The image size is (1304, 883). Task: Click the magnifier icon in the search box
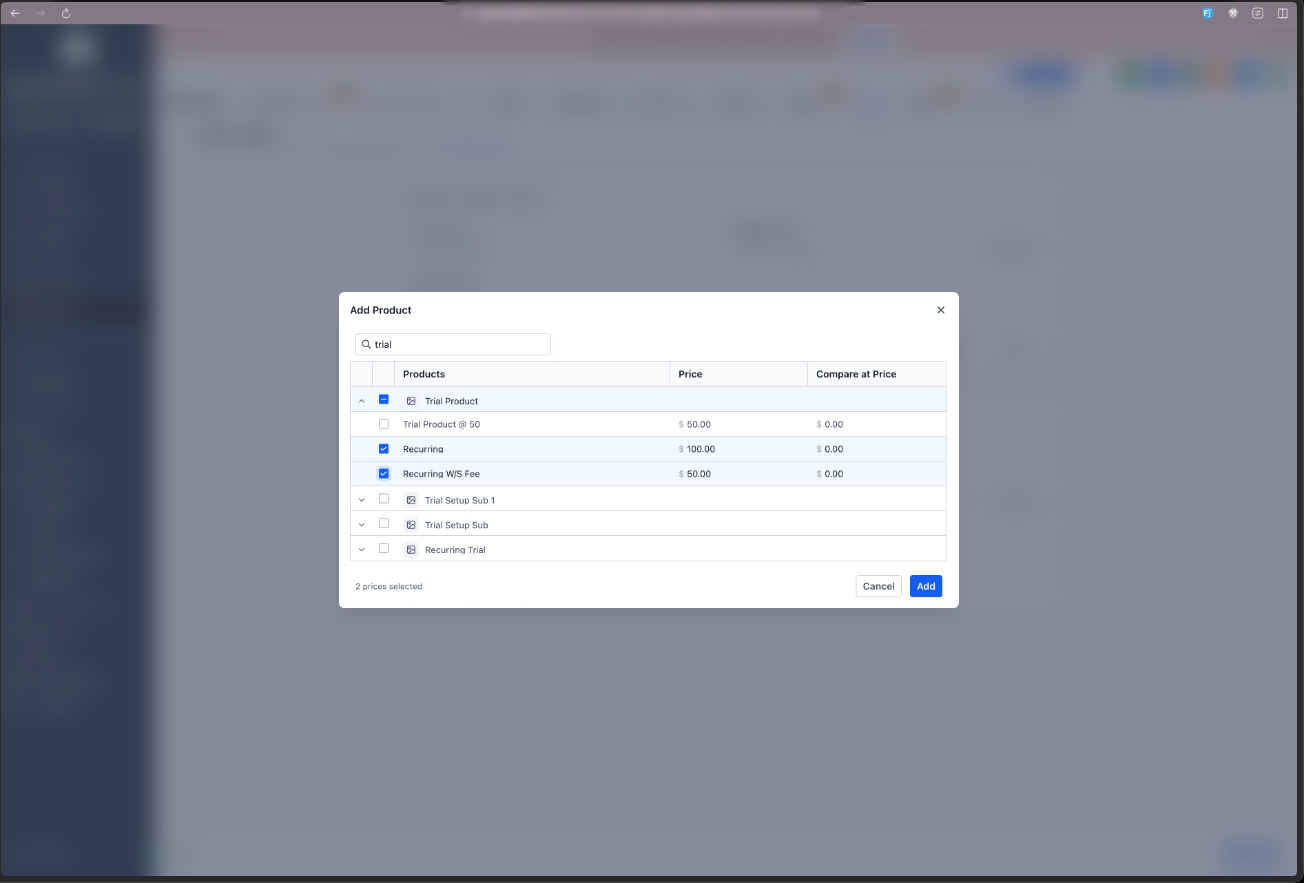pos(366,344)
